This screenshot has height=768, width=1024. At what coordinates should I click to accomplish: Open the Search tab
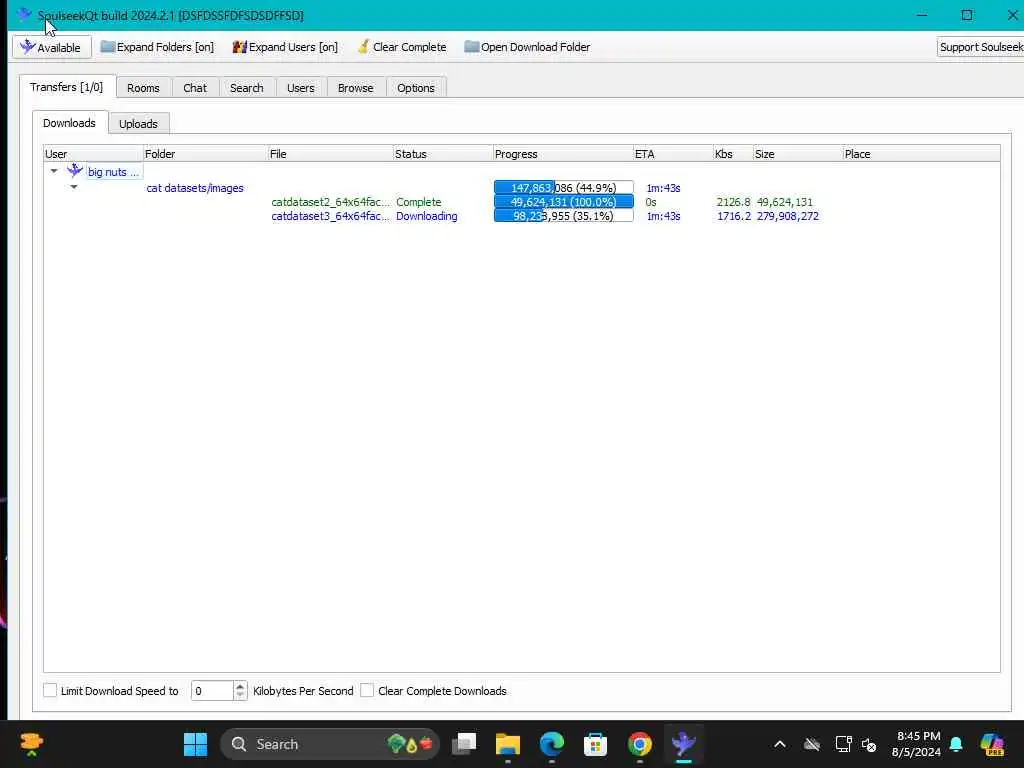[246, 88]
